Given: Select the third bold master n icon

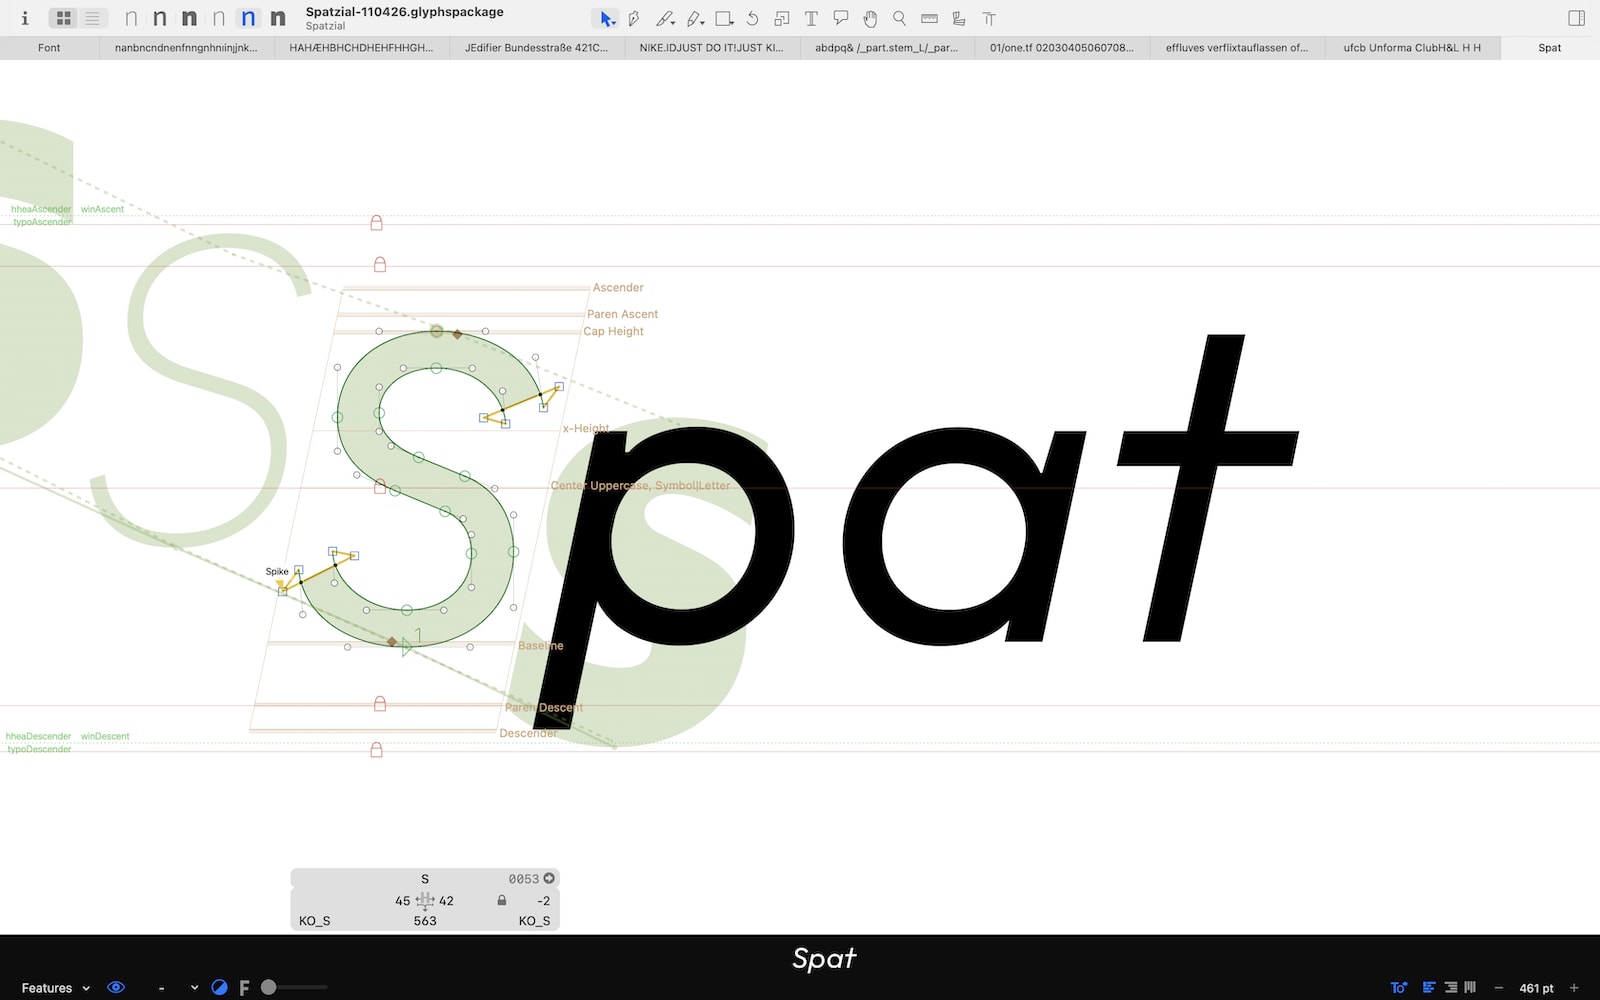Looking at the screenshot, I should (x=189, y=18).
